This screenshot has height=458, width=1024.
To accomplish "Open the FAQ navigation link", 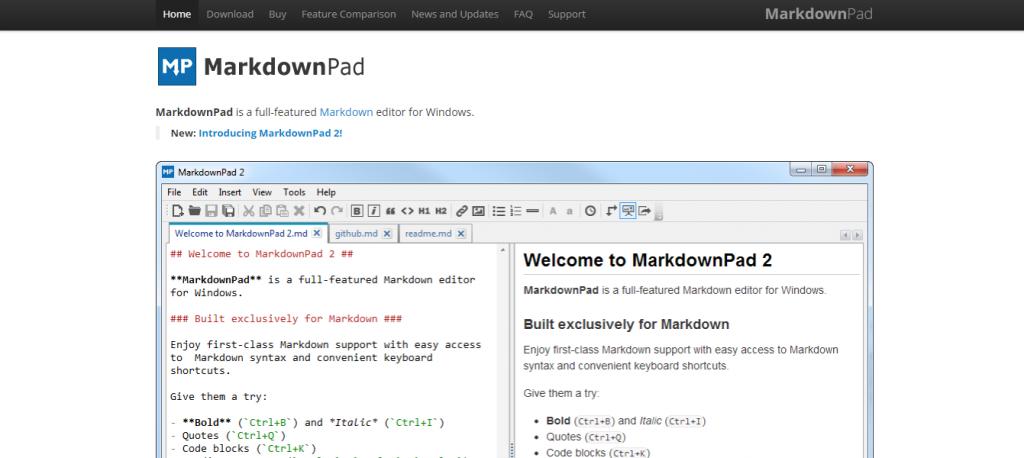I will pyautogui.click(x=523, y=14).
